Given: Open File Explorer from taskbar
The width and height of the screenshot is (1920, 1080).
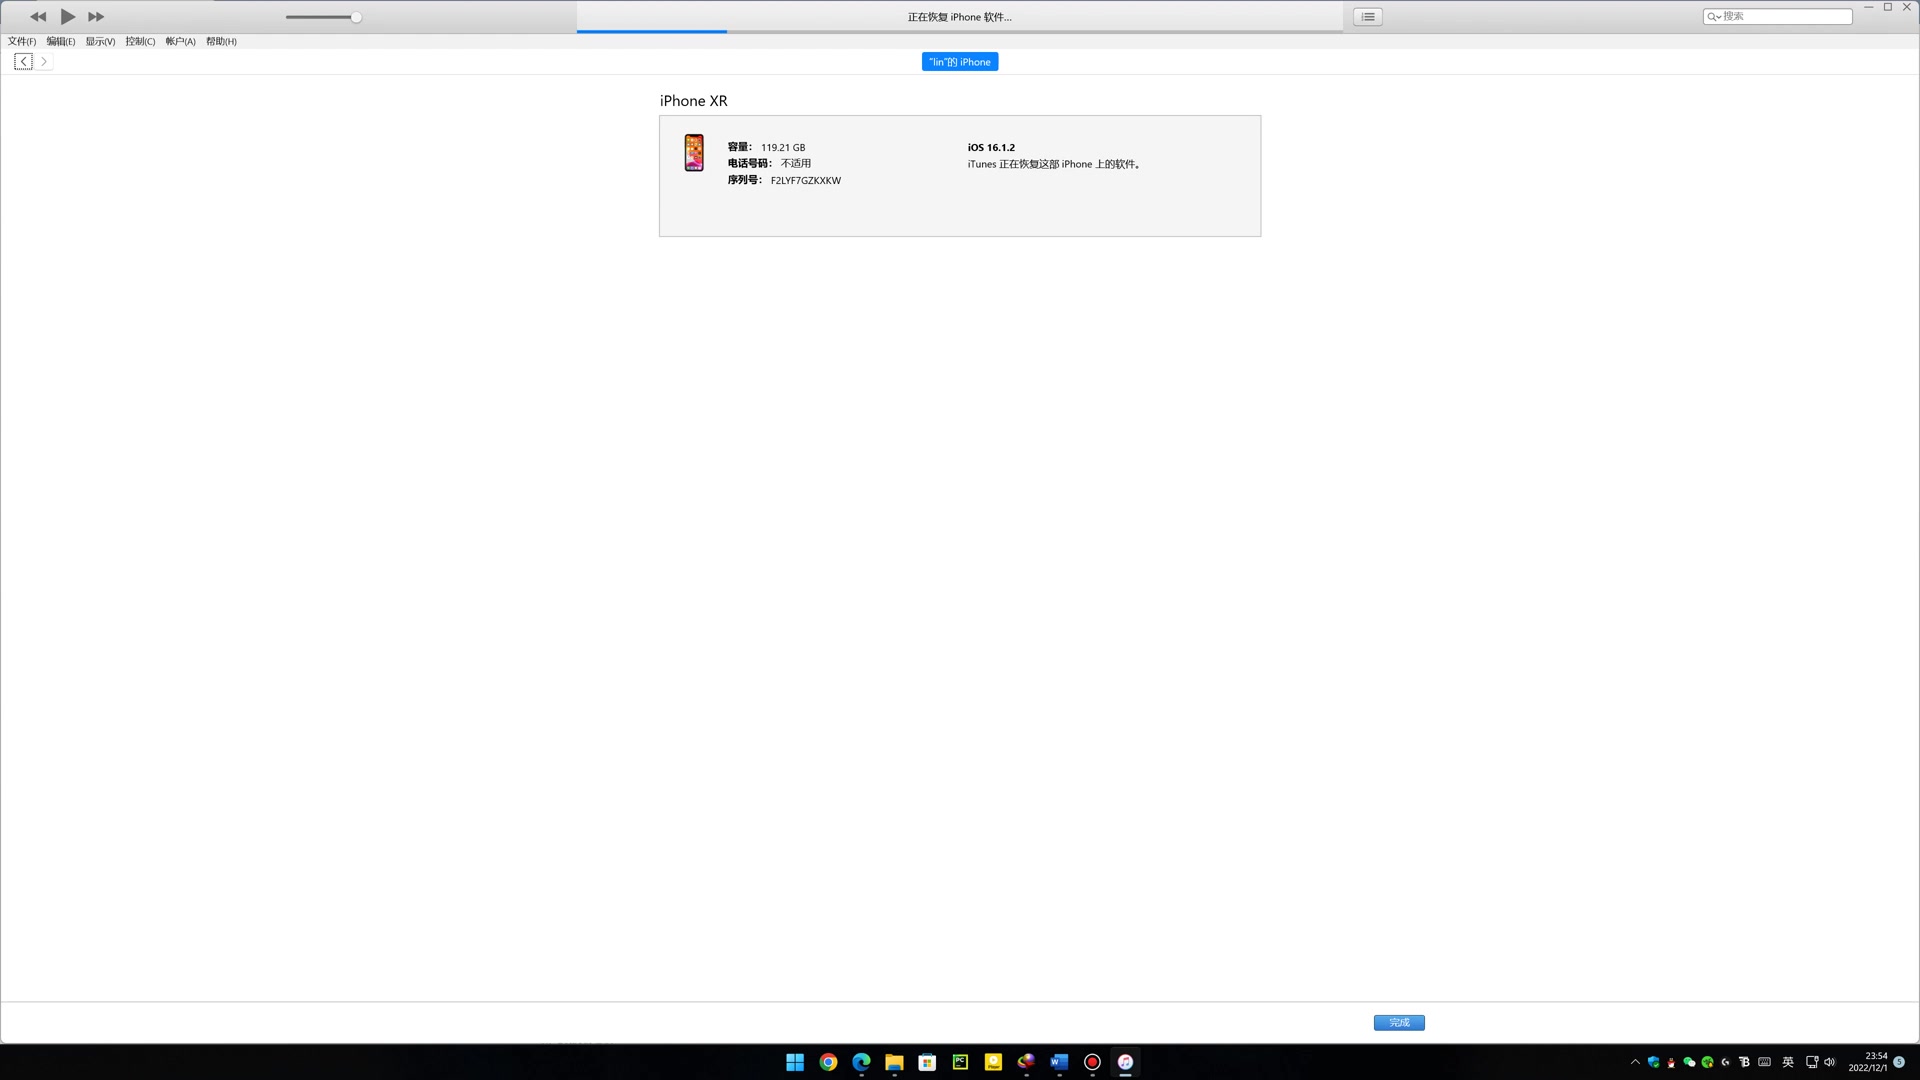Looking at the screenshot, I should [x=894, y=1062].
